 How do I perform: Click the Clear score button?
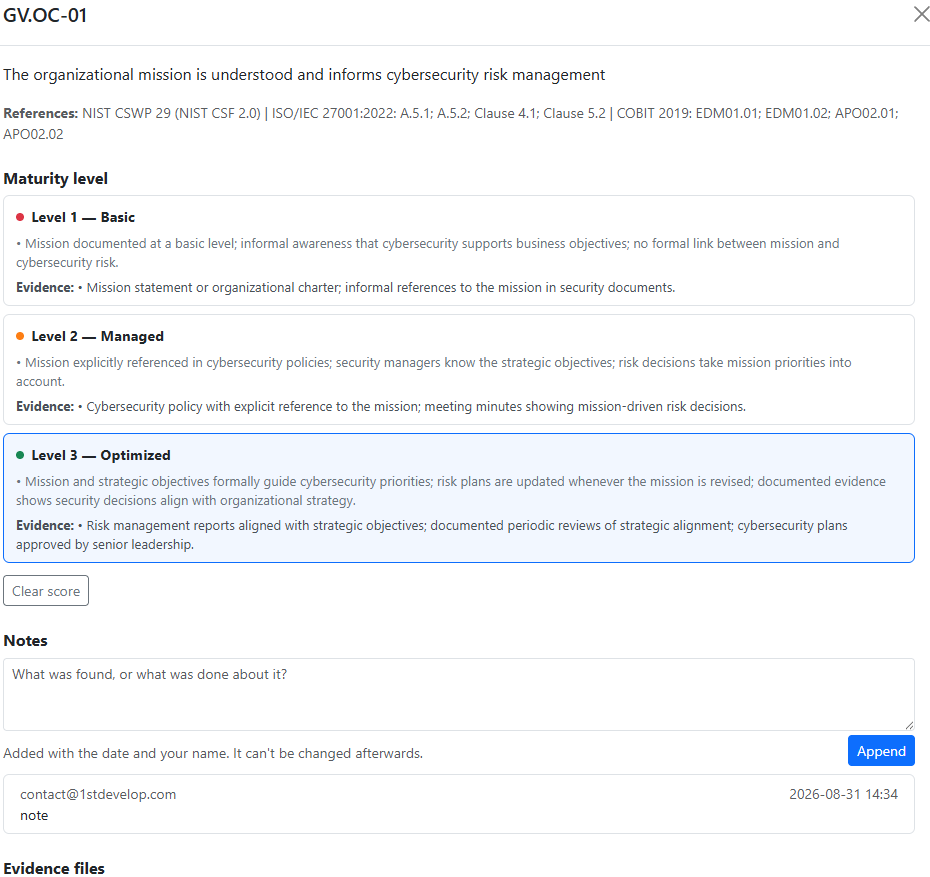coord(46,591)
